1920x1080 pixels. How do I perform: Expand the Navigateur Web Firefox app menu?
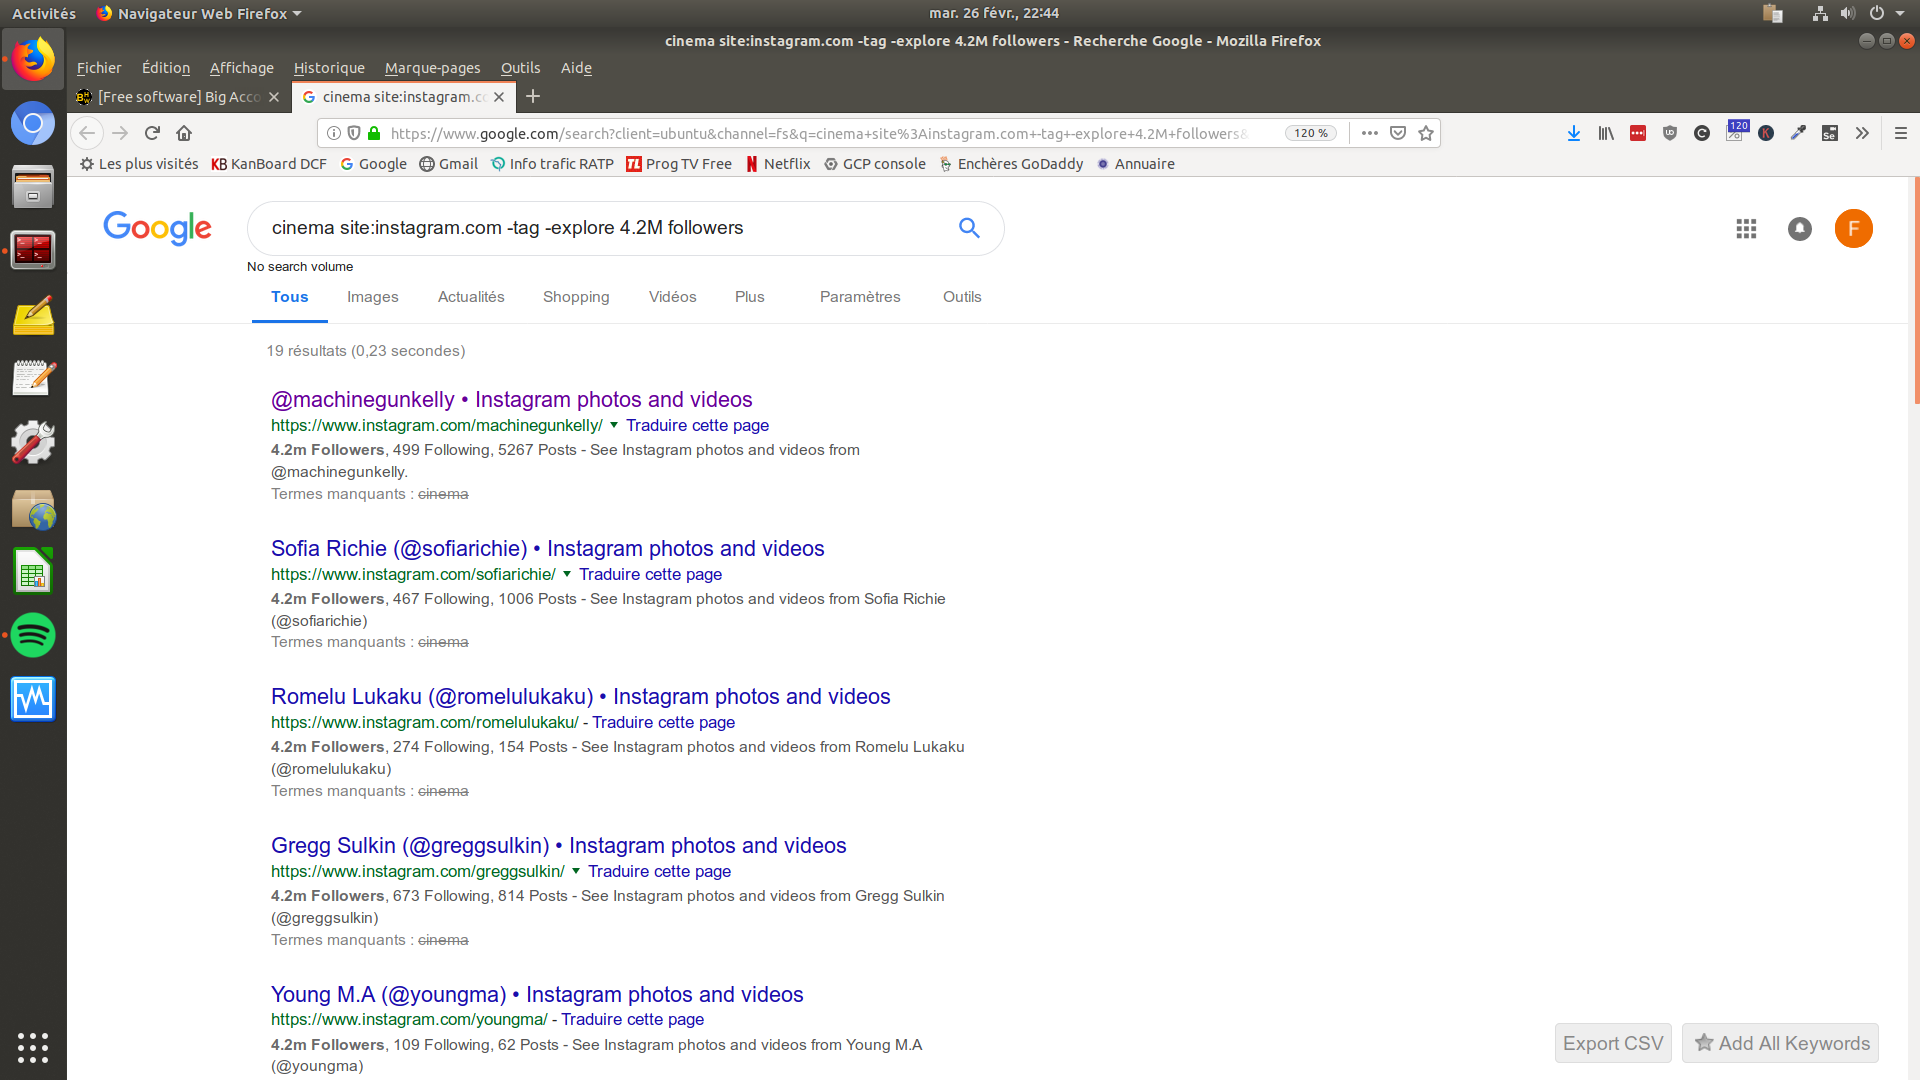[x=199, y=13]
